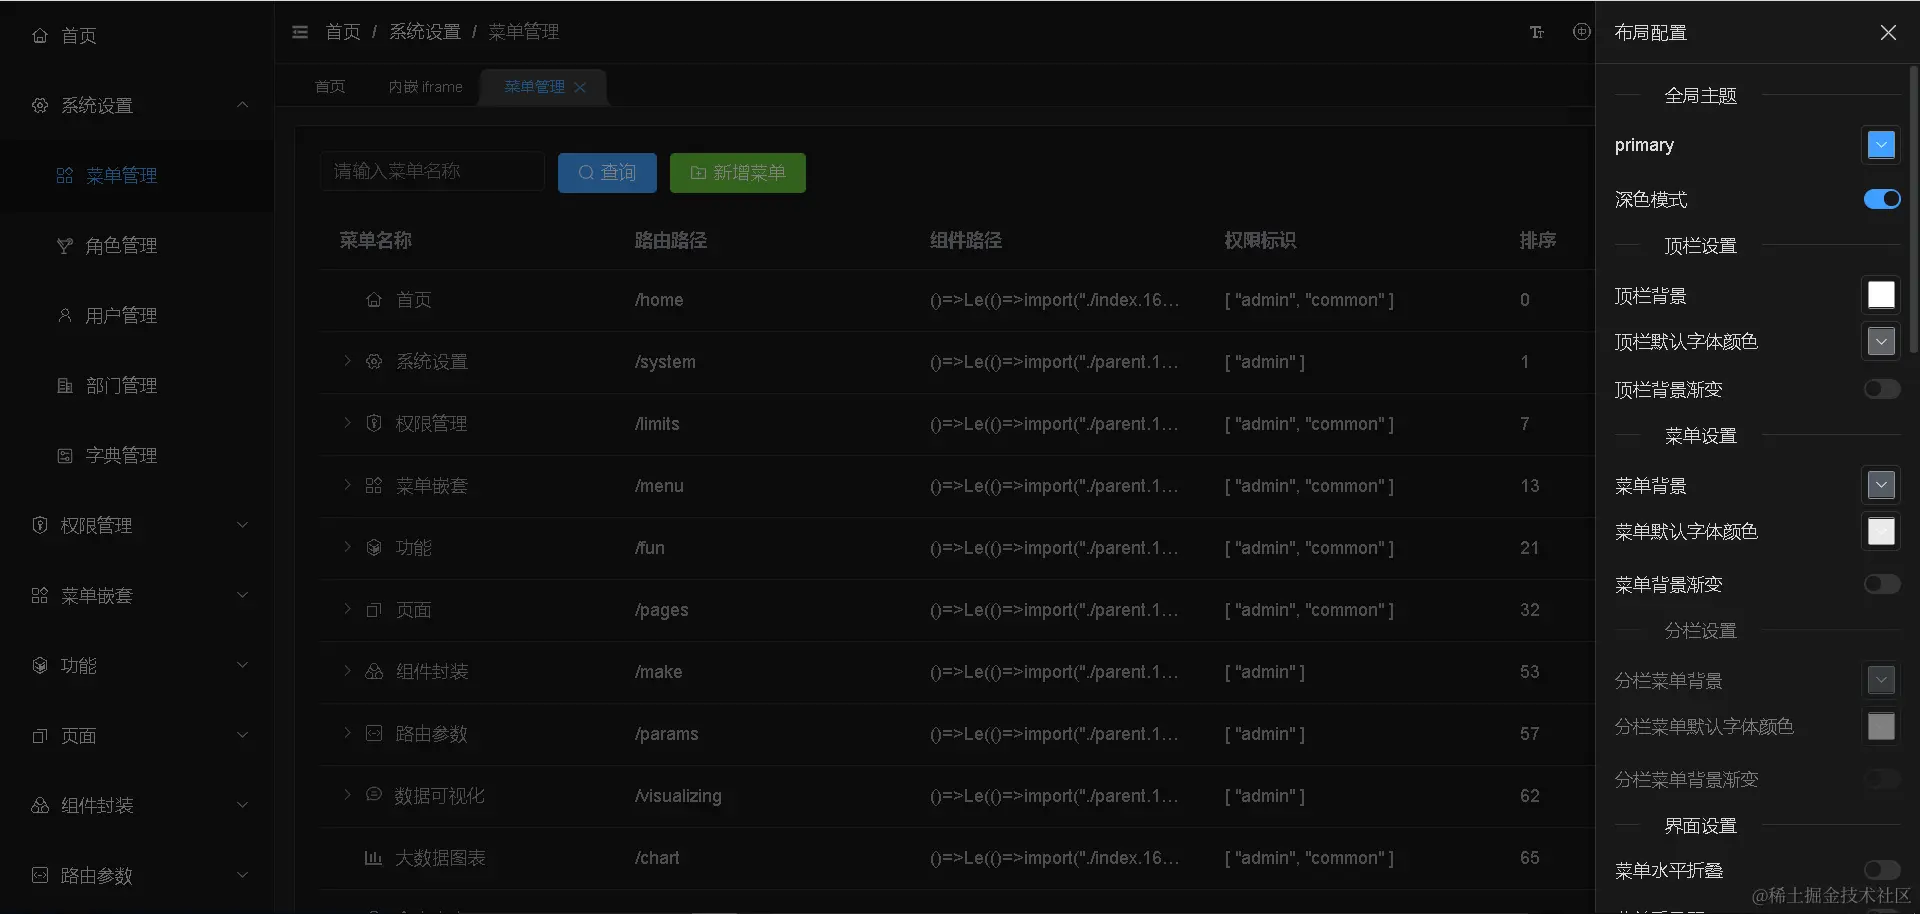Image resolution: width=1920 pixels, height=914 pixels.
Task: Expand the 页面 table row arrow
Action: [x=347, y=609]
